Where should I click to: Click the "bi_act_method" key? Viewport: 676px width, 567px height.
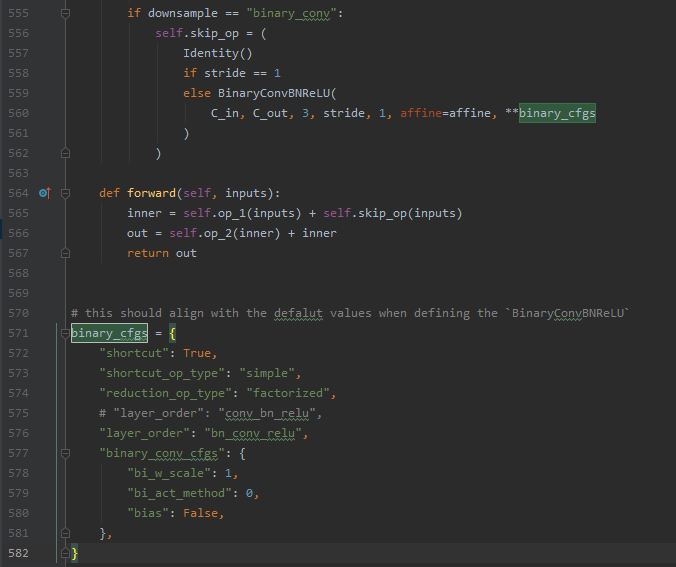(179, 493)
